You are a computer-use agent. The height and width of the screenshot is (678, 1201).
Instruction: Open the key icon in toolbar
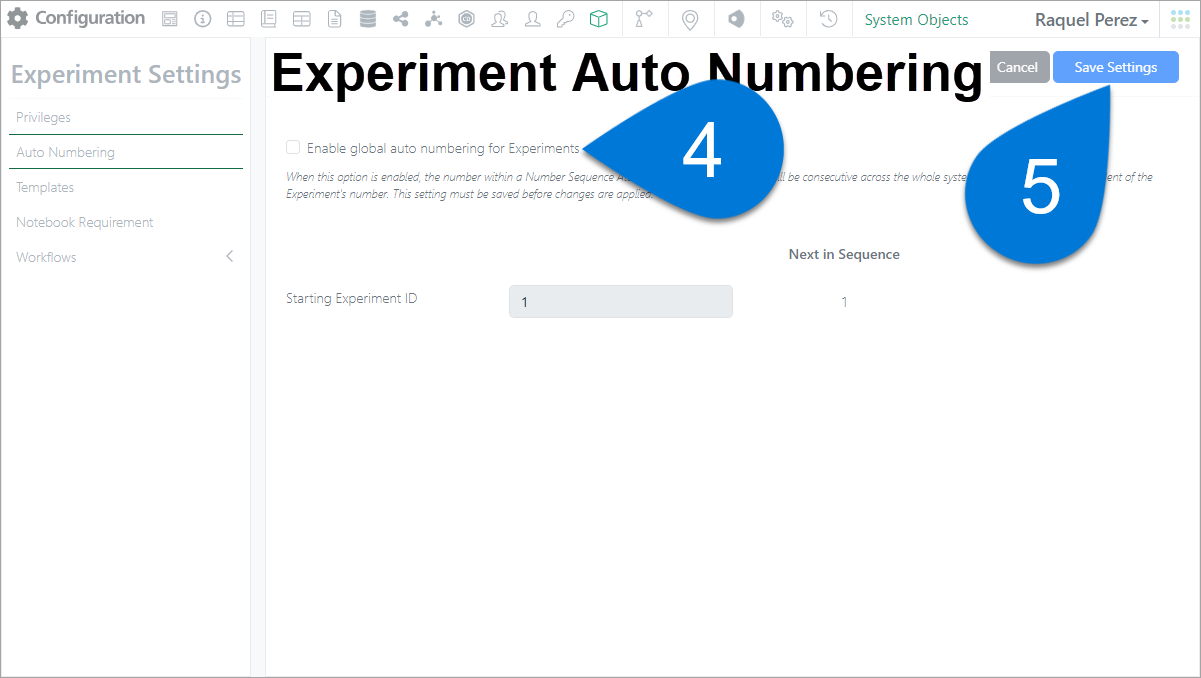coord(566,19)
